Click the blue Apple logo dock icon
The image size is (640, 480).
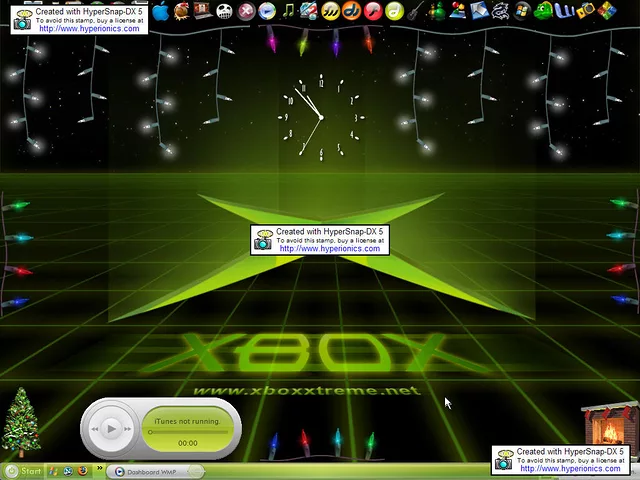tap(161, 11)
